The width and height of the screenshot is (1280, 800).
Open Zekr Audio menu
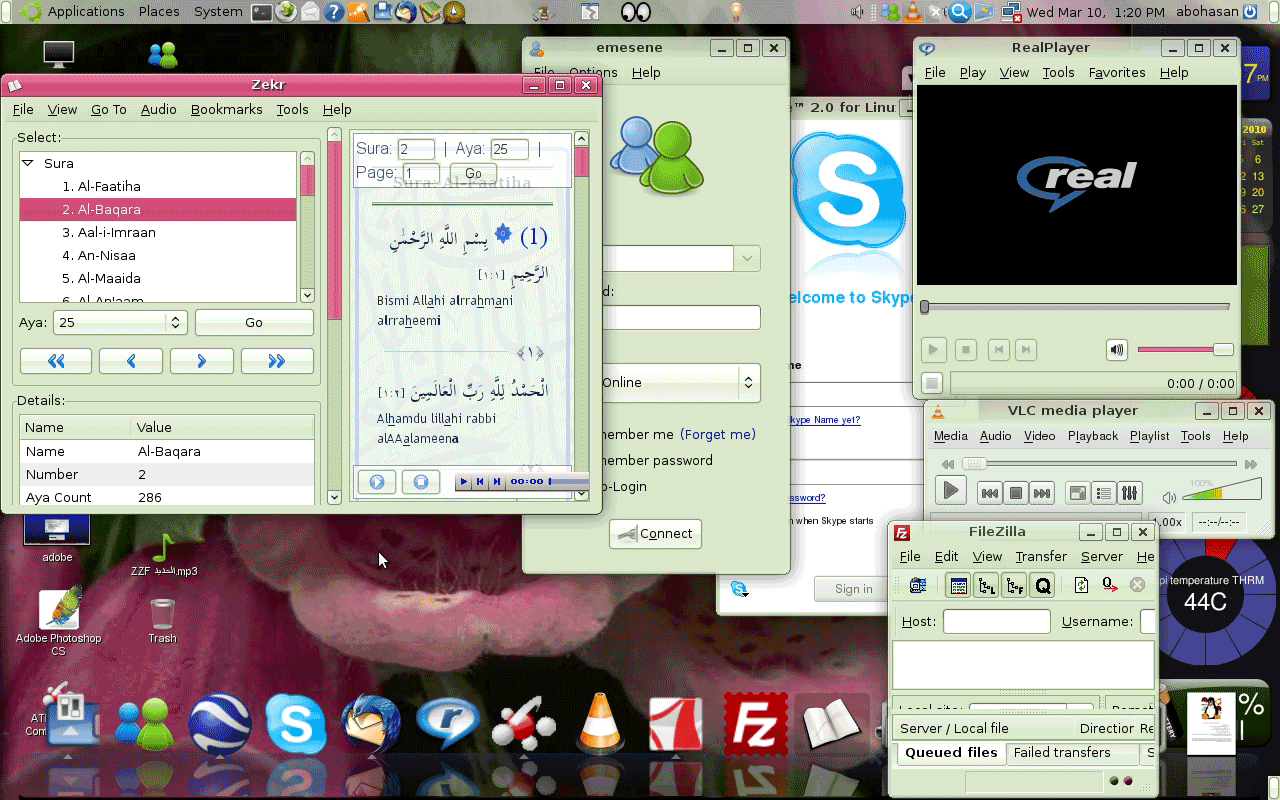pos(159,109)
